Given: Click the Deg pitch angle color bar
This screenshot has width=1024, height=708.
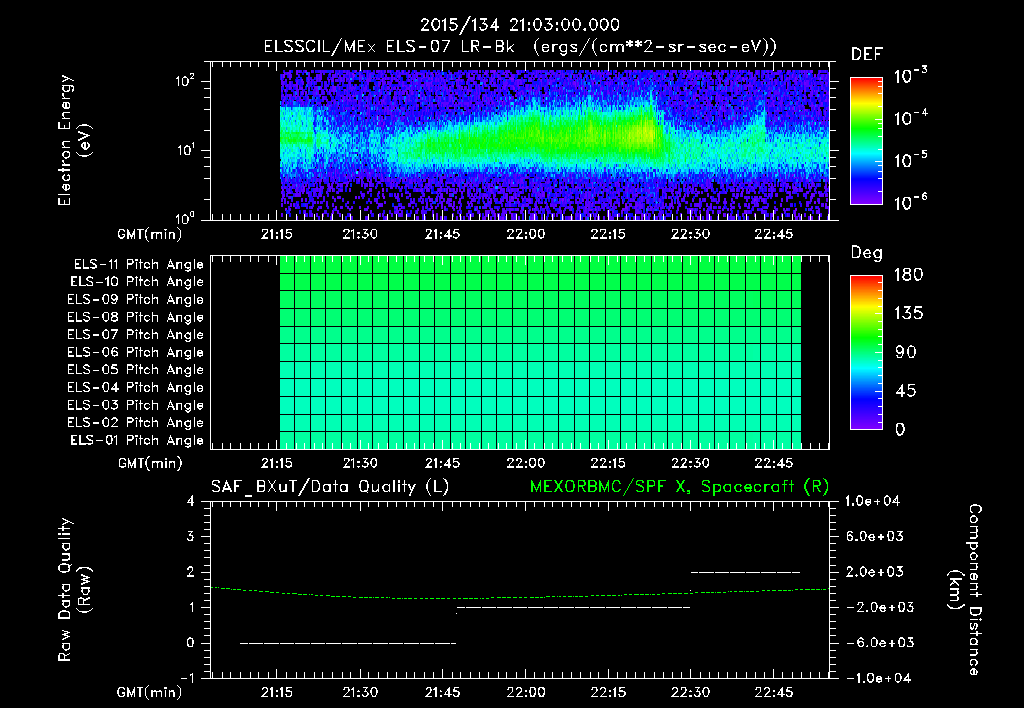Looking at the screenshot, I should 866,352.
